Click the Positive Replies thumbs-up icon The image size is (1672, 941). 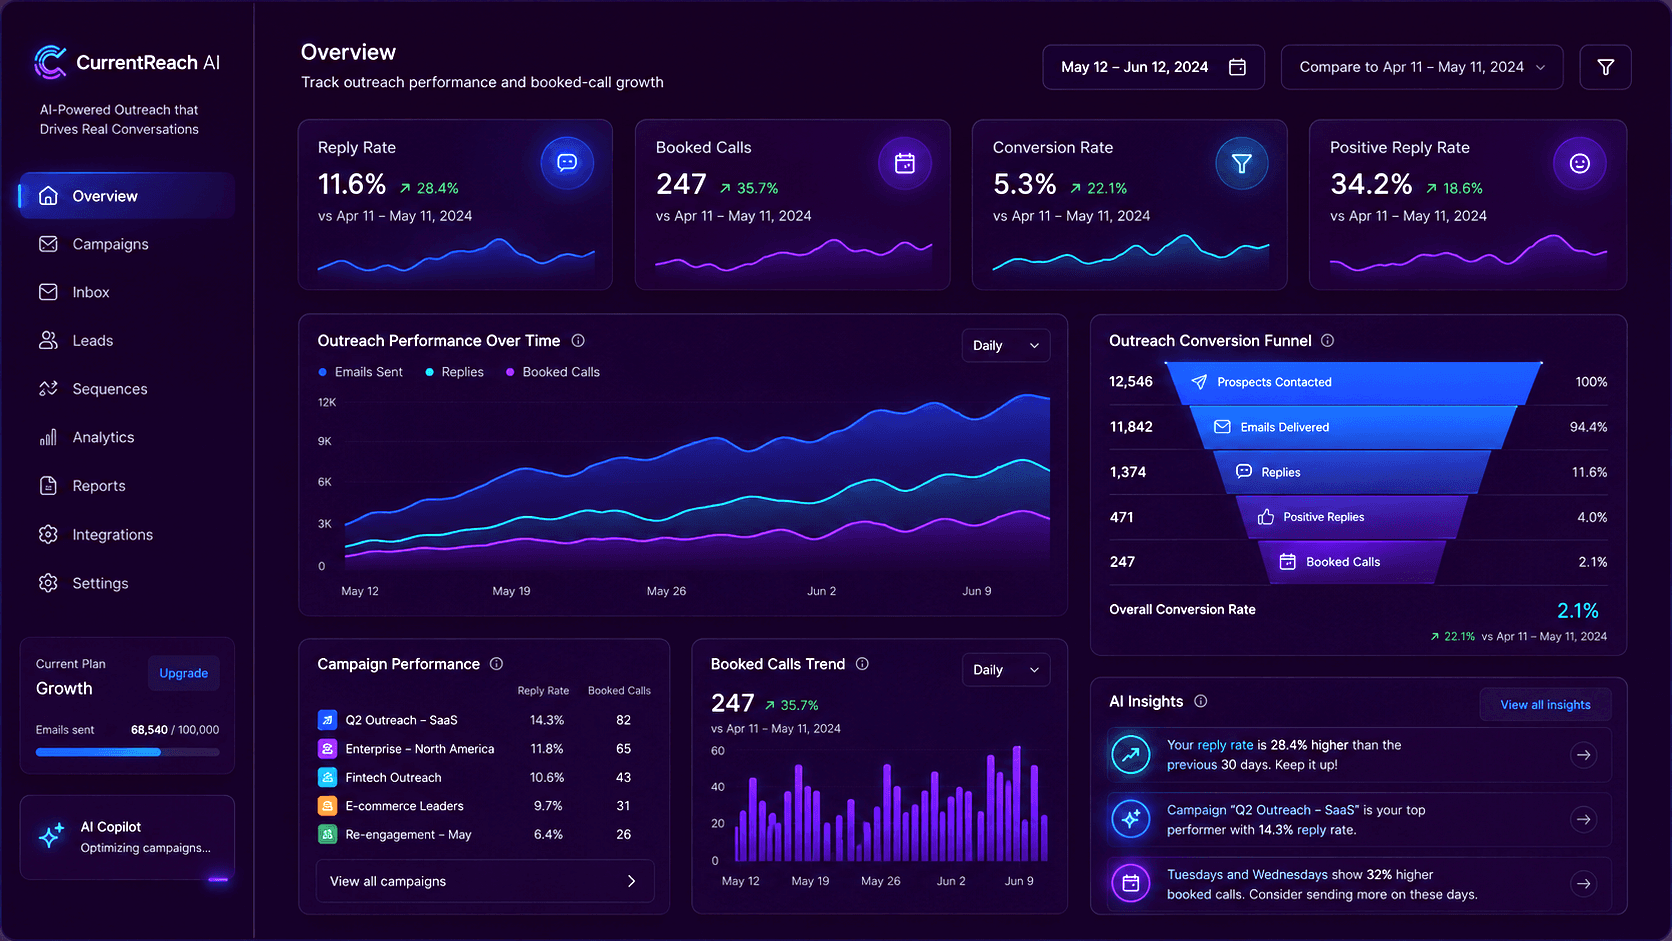1266,517
